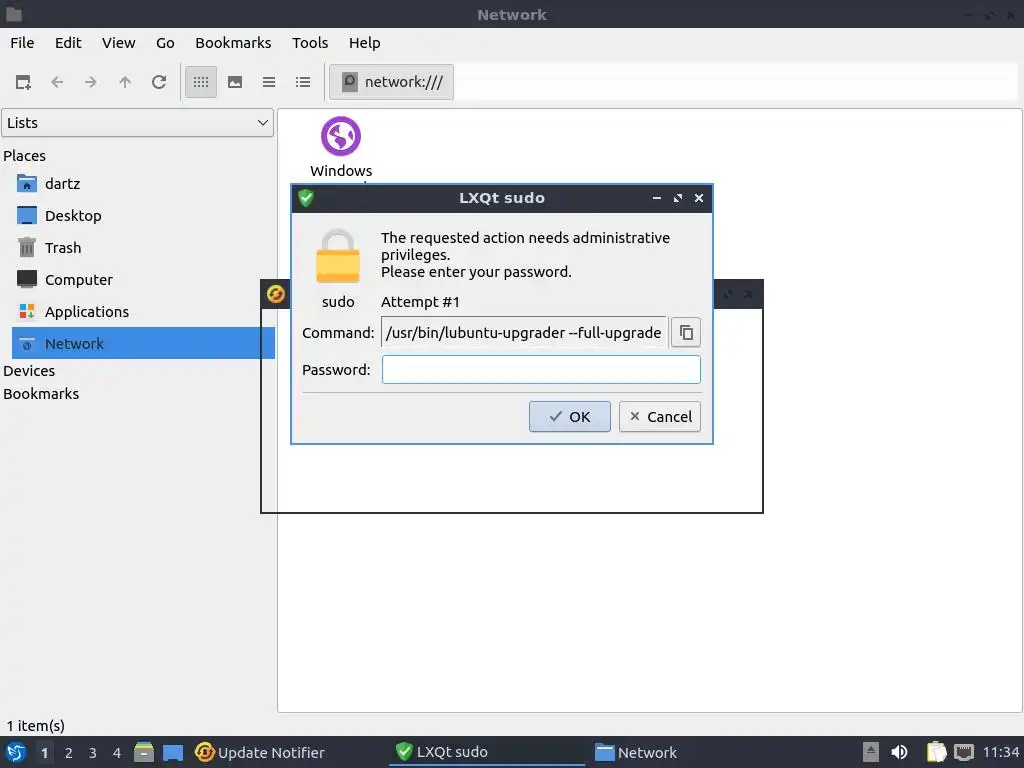Click the new tab toolbar icon
Viewport: 1024px width, 768px height.
23,82
